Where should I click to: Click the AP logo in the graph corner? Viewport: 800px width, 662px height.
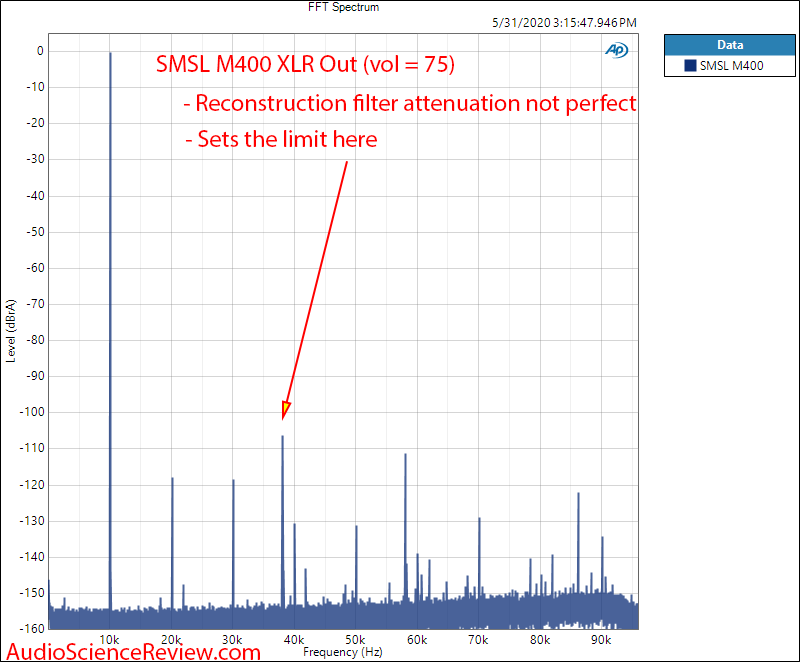point(616,50)
